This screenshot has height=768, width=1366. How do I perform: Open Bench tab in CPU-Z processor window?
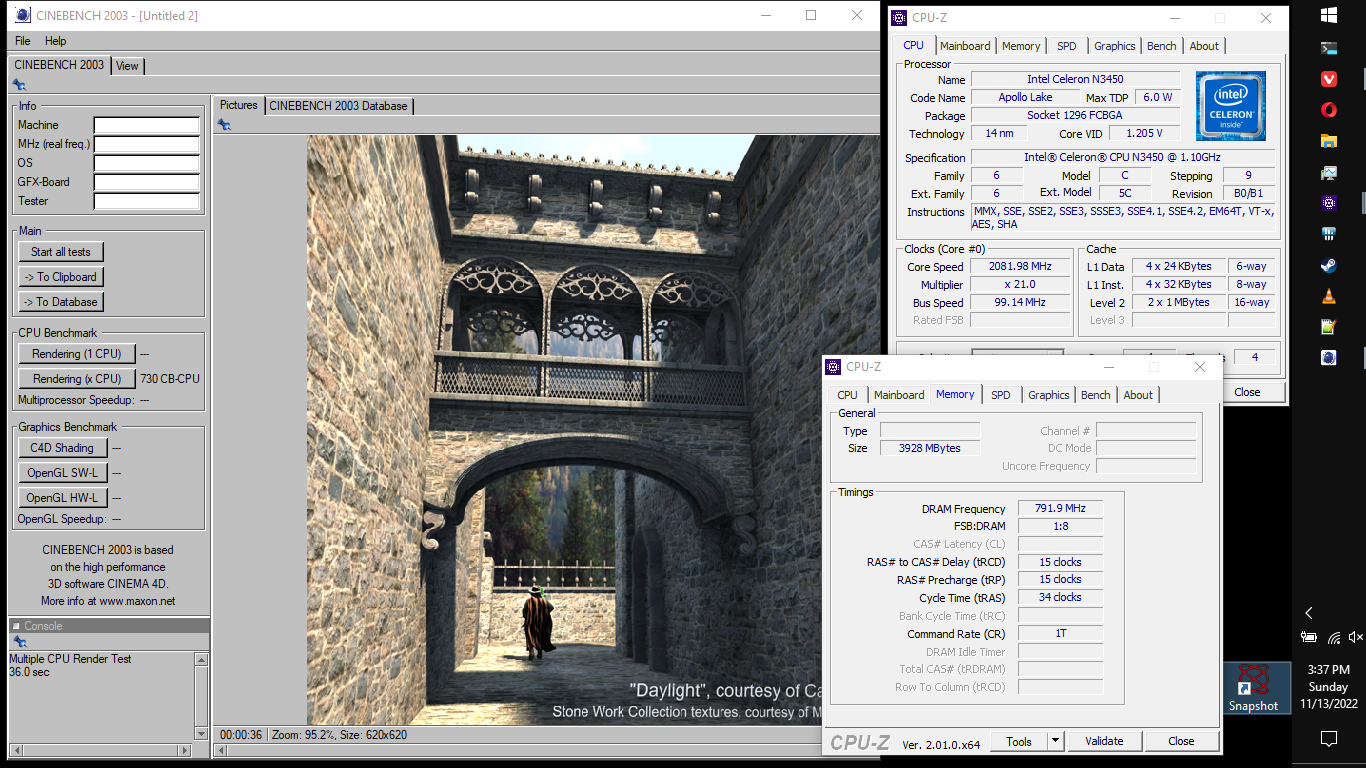click(1161, 46)
